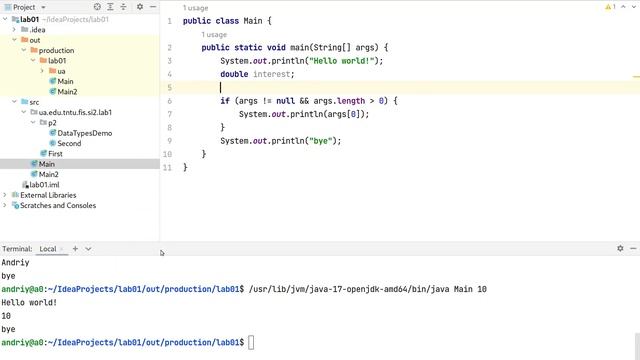This screenshot has height=360, width=640.
Task: Click the out folder icon
Action: (24, 40)
